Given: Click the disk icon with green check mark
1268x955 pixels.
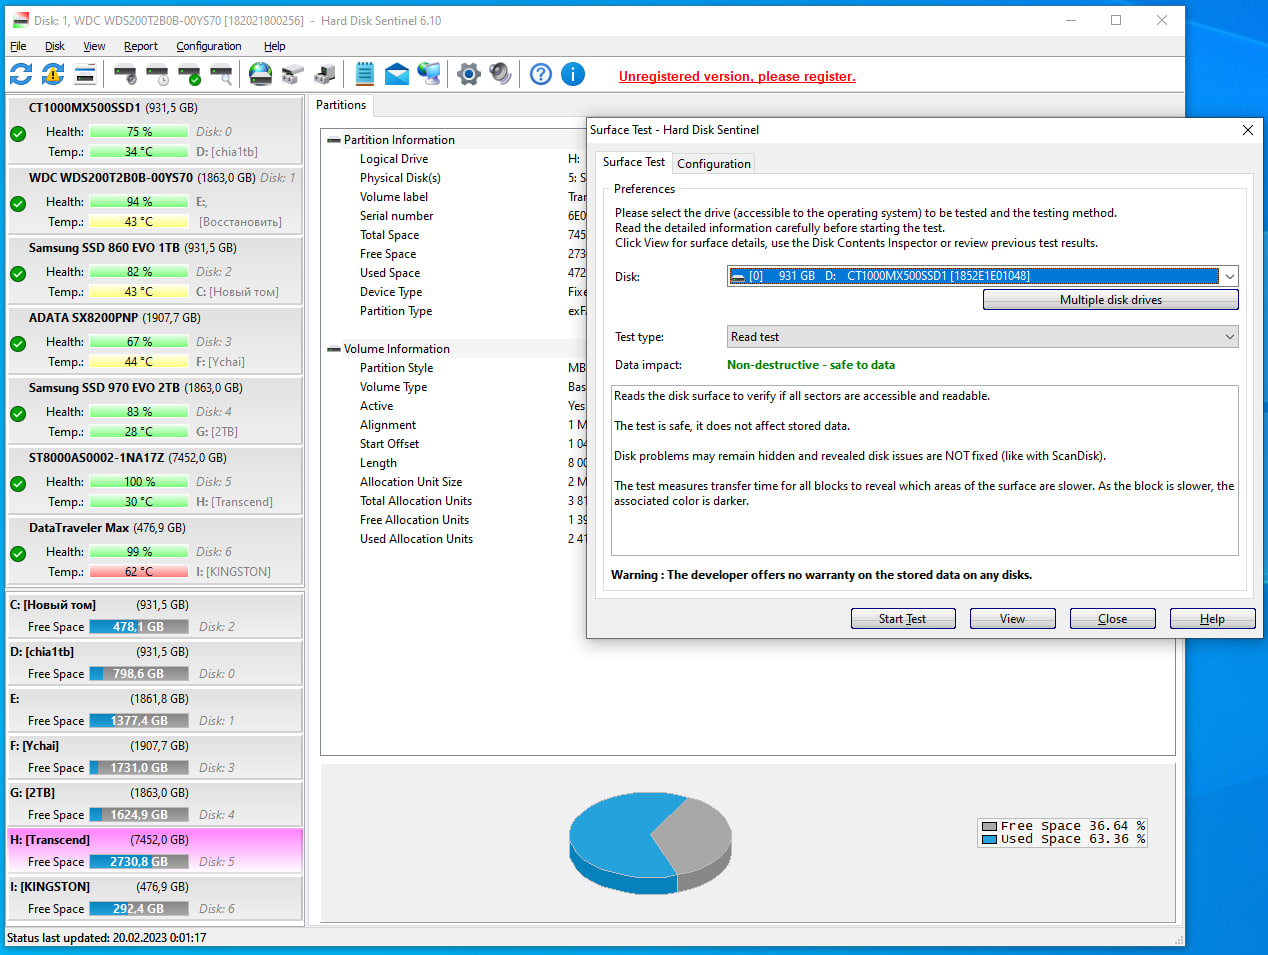Looking at the screenshot, I should click(189, 74).
